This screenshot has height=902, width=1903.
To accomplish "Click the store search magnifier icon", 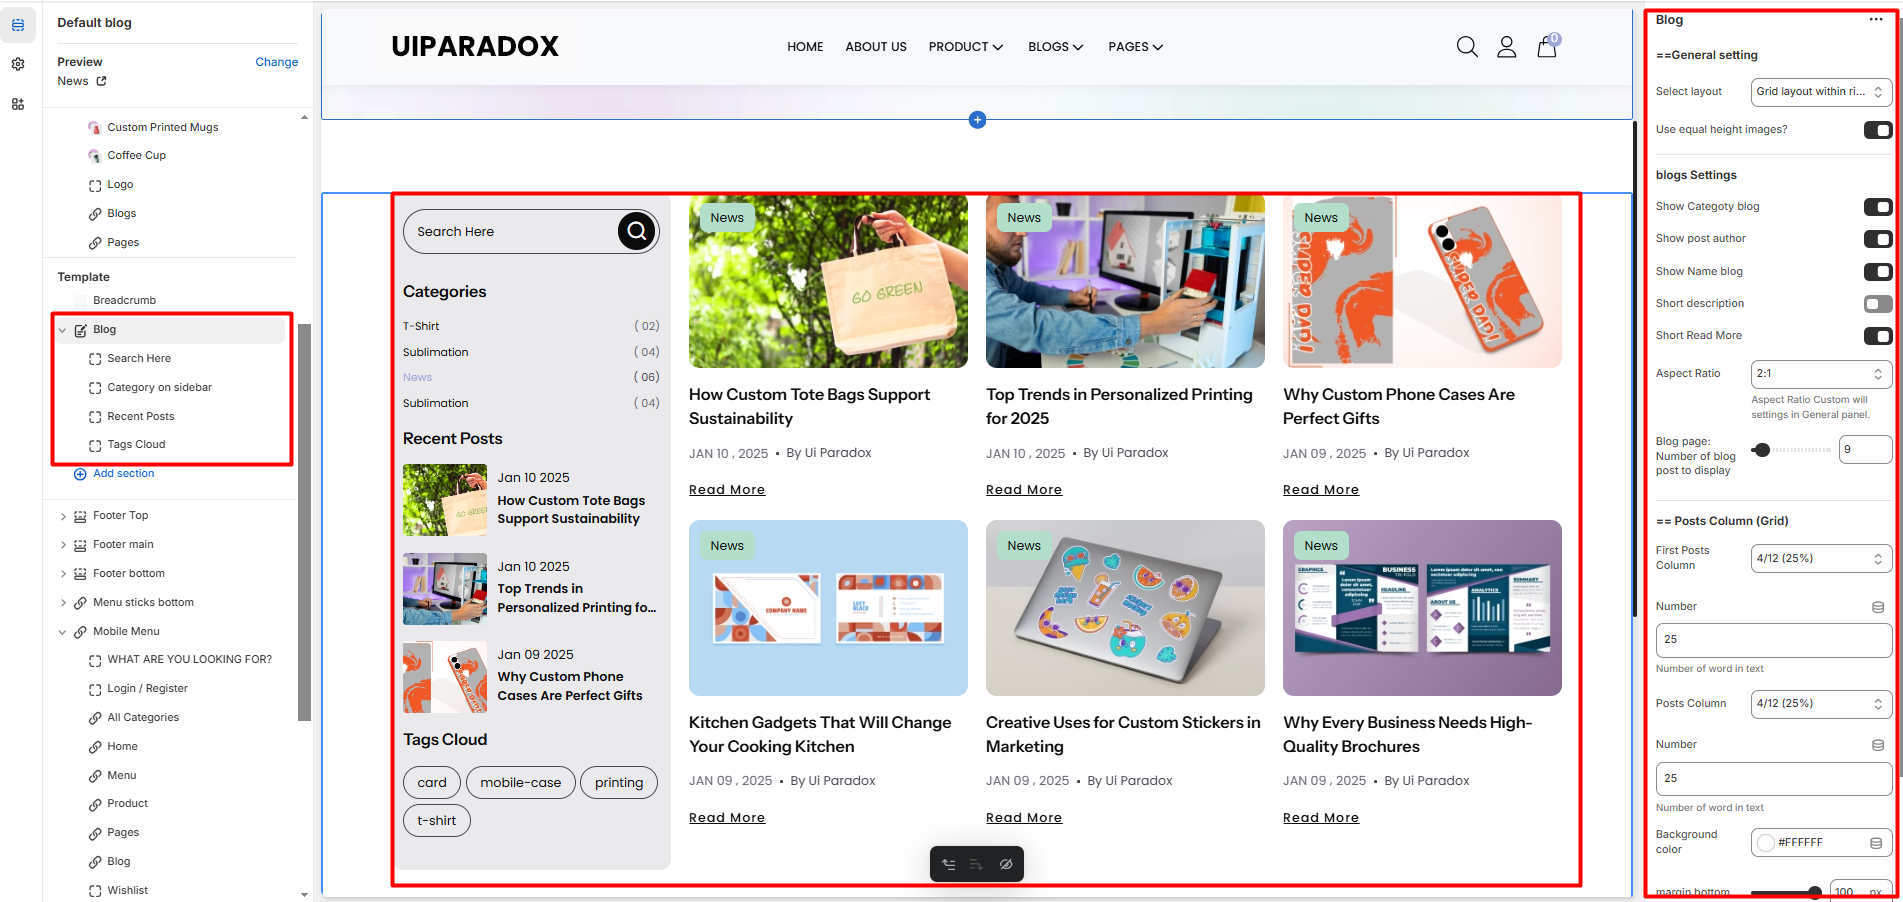I will pyautogui.click(x=1467, y=47).
